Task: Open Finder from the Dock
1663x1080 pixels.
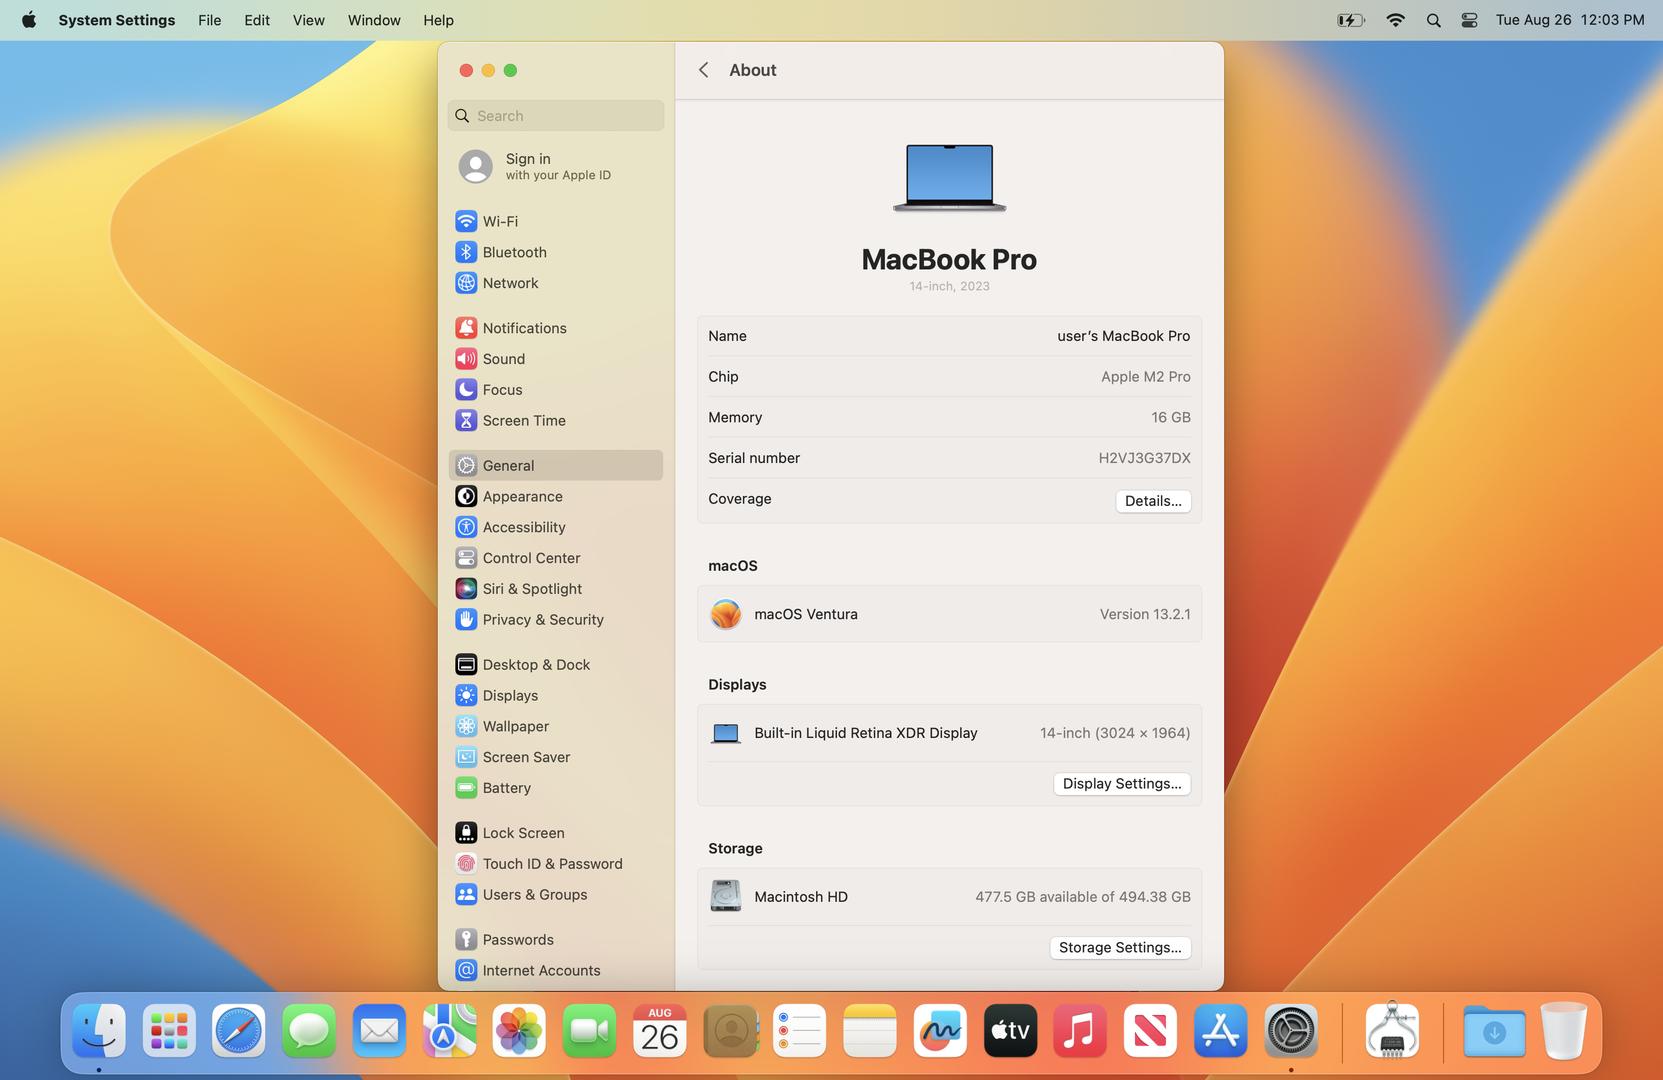Action: [99, 1031]
